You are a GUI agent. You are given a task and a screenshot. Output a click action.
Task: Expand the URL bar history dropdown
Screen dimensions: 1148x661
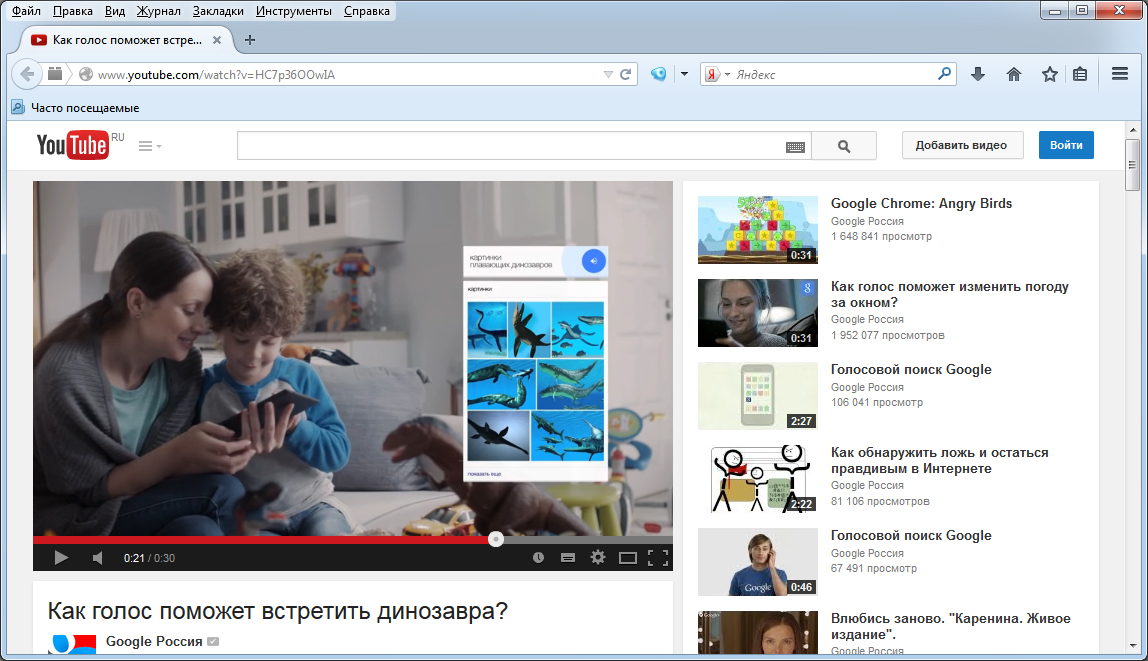pyautogui.click(x=608, y=75)
